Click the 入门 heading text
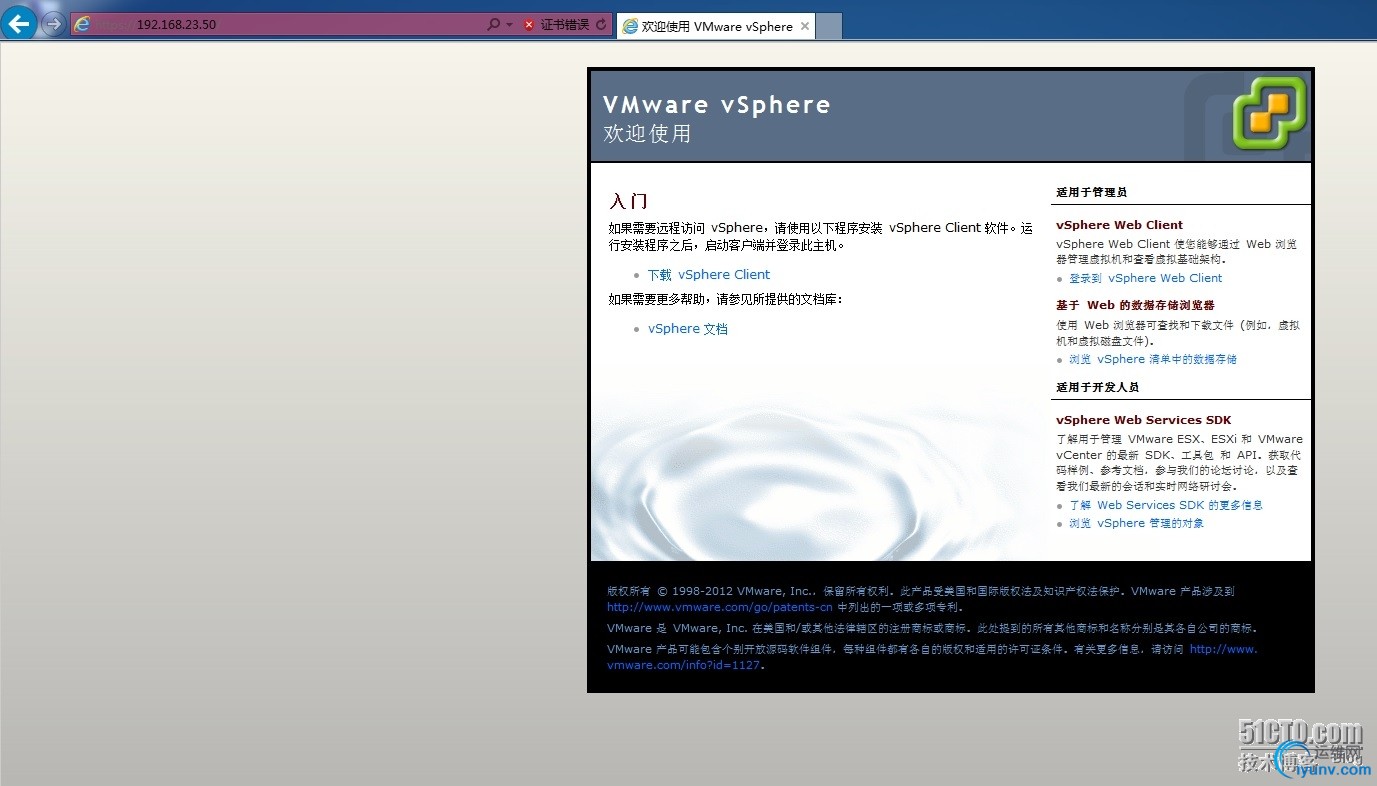This screenshot has width=1377, height=786. [x=629, y=201]
